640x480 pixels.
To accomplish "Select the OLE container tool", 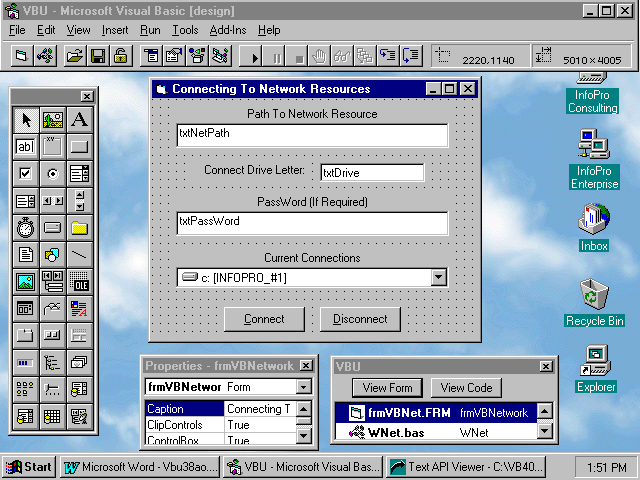I will (79, 282).
